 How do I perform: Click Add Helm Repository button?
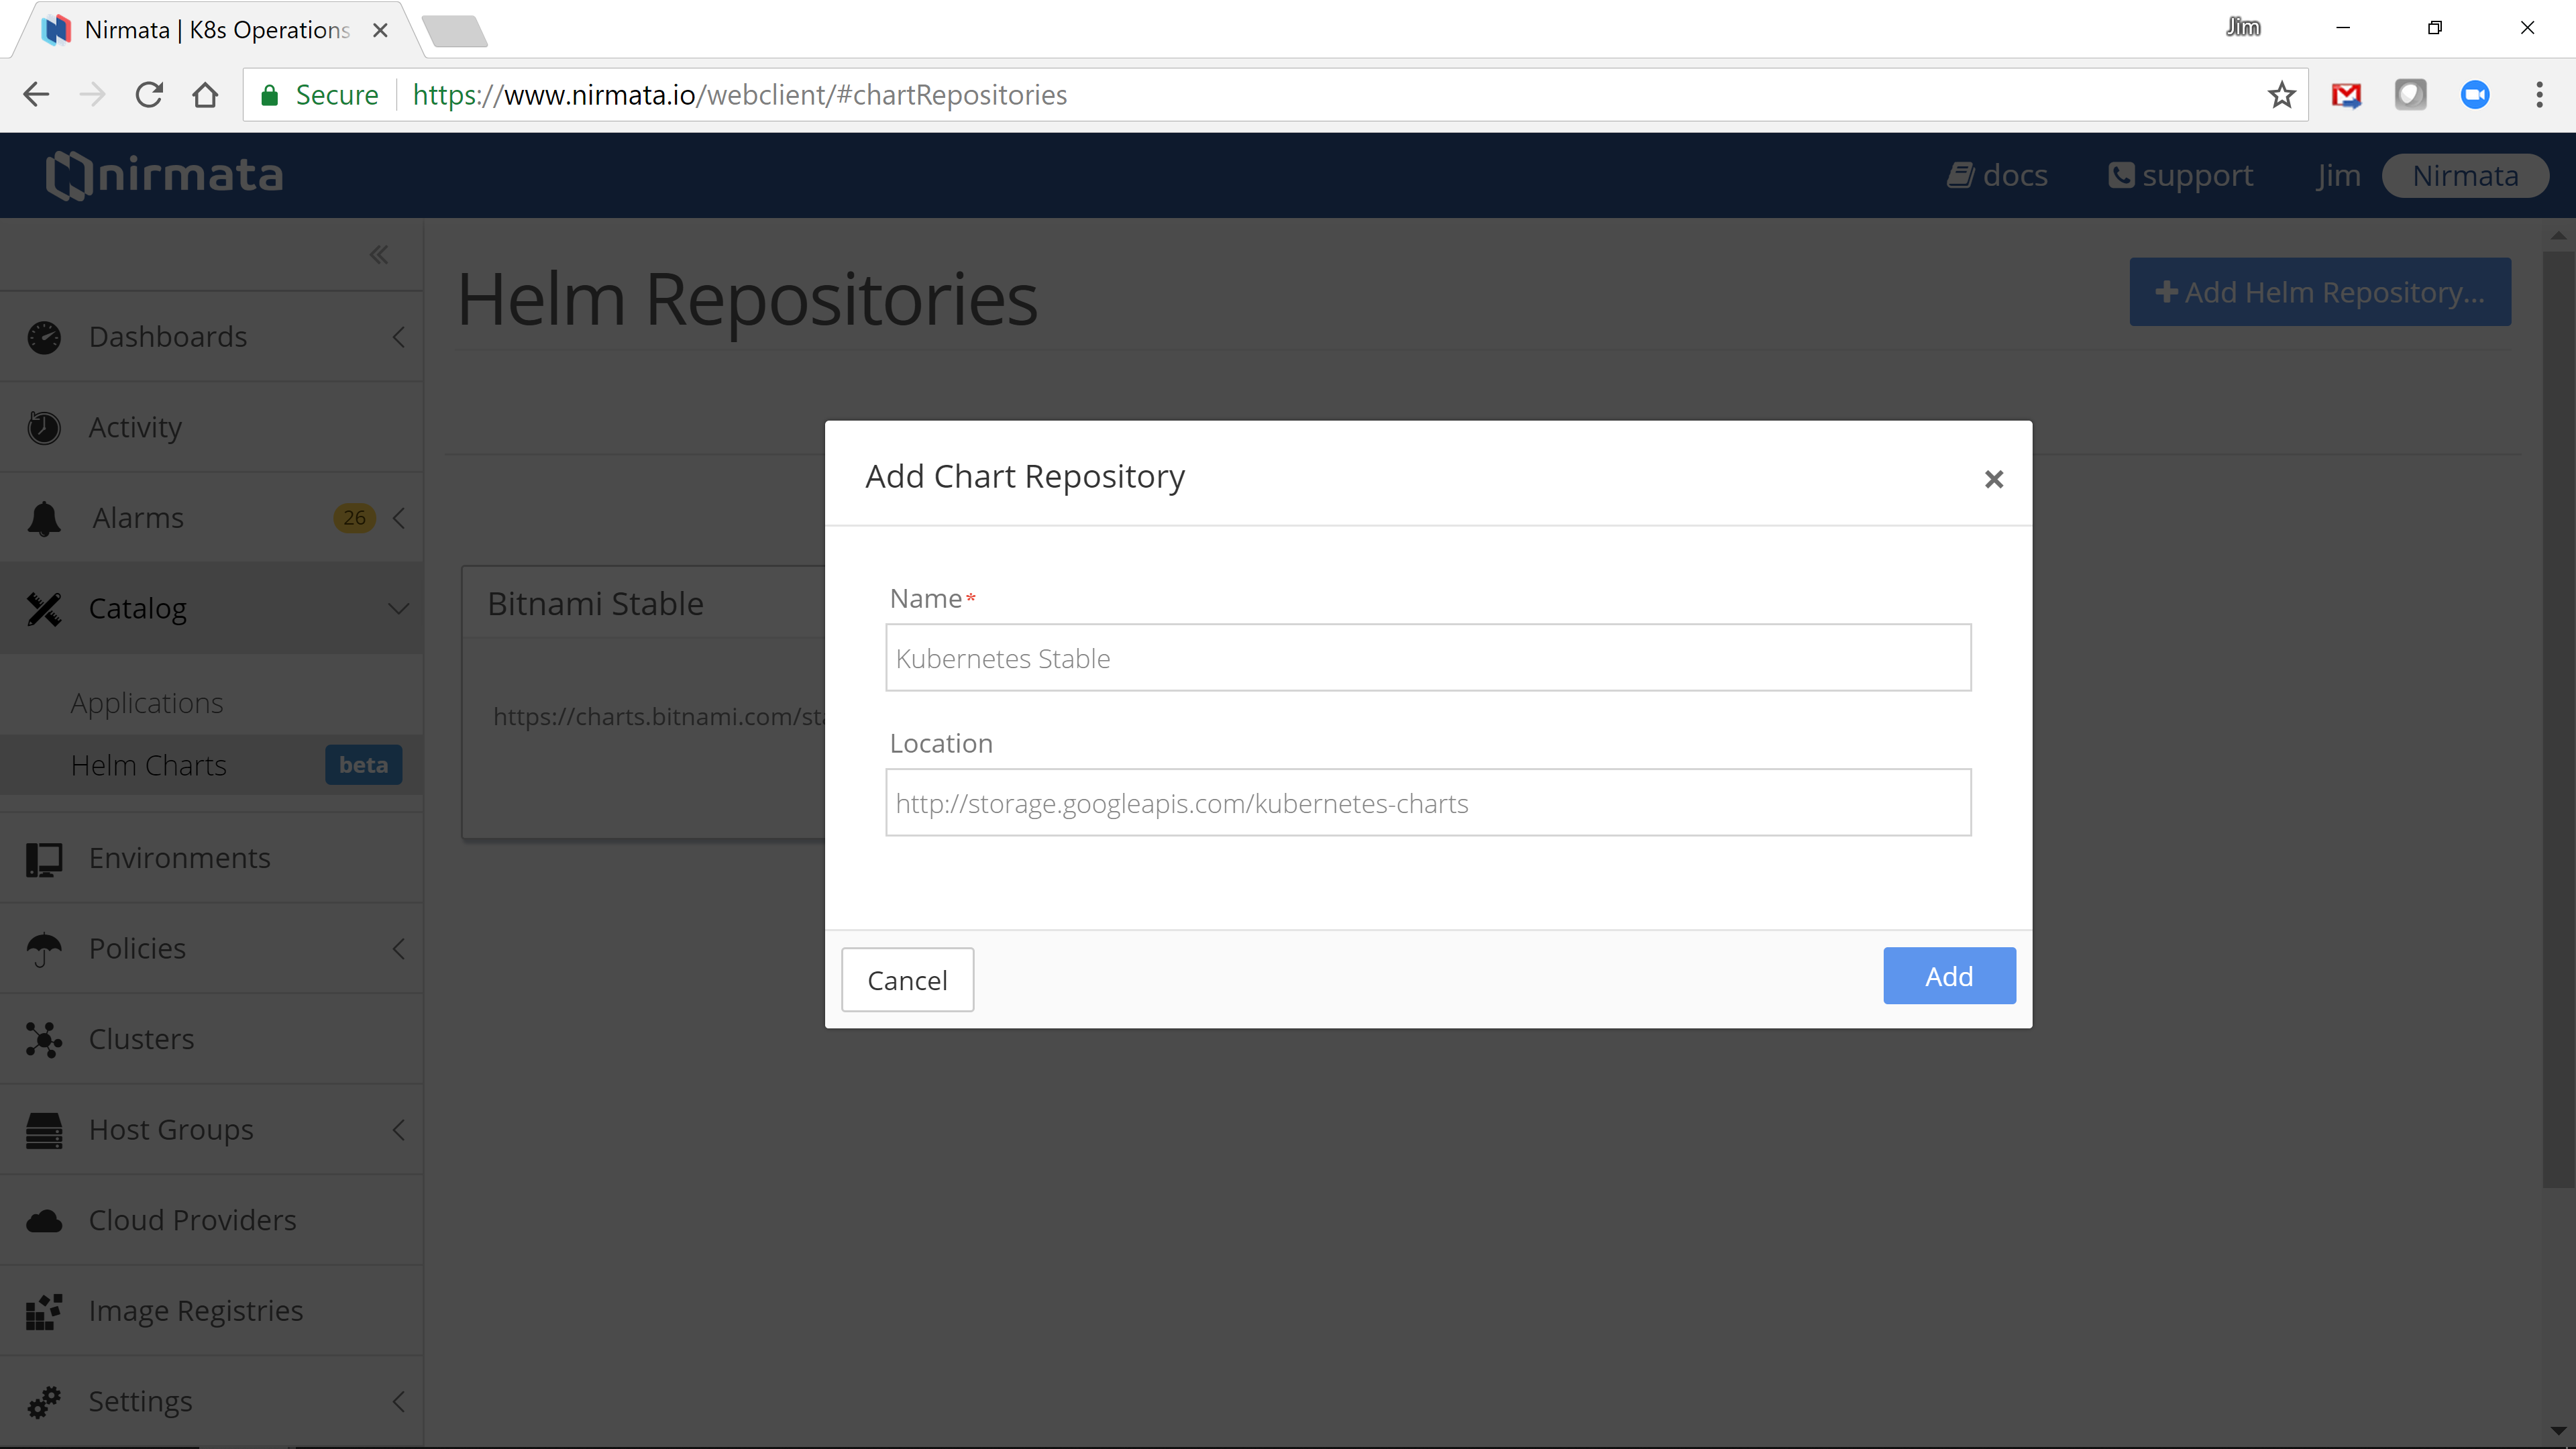[2319, 292]
